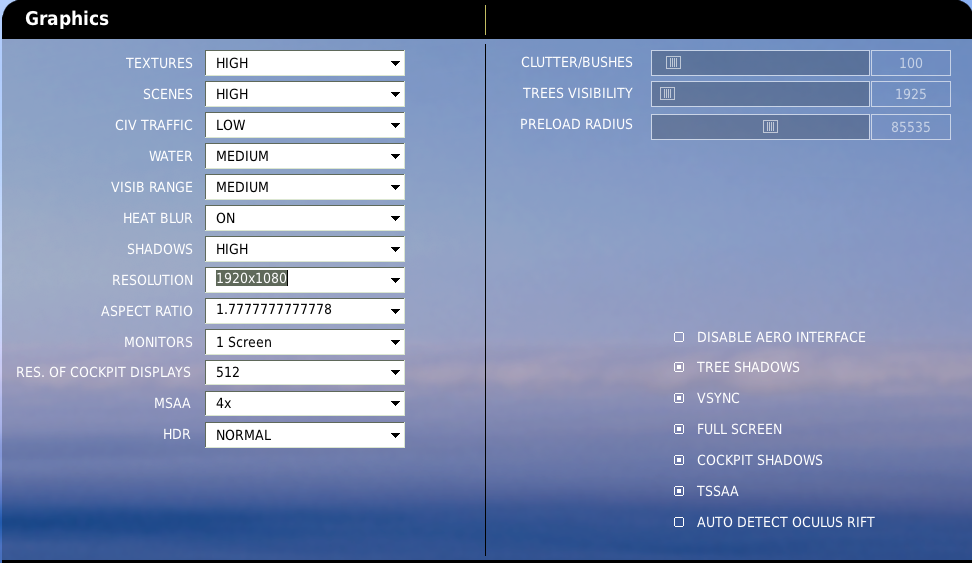972x563 pixels.
Task: Expand the HDR dropdown
Action: point(304,435)
